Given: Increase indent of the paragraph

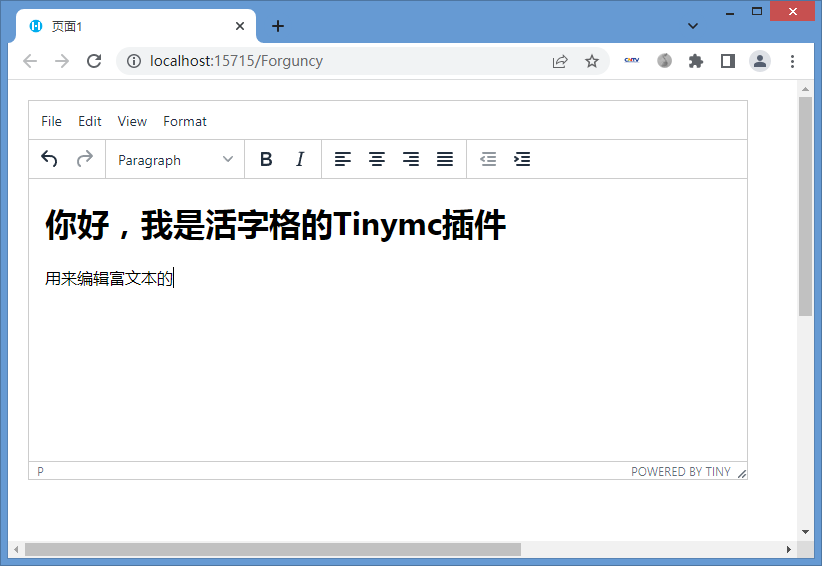Looking at the screenshot, I should pos(522,159).
